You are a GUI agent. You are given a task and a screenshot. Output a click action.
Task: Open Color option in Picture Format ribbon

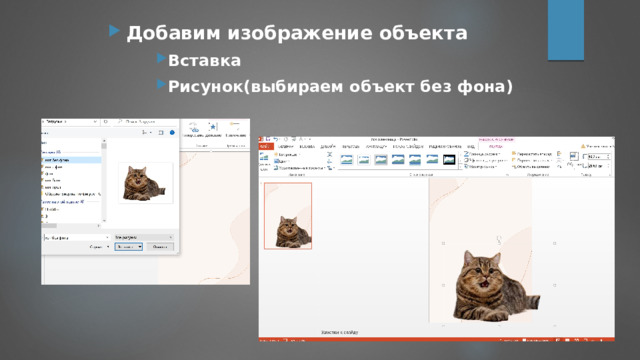tap(283, 161)
